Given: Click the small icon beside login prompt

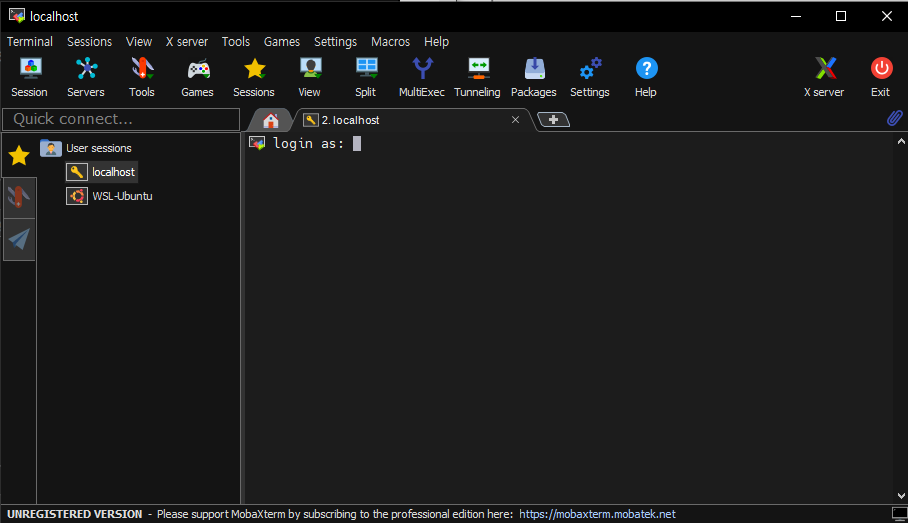Looking at the screenshot, I should (x=257, y=142).
